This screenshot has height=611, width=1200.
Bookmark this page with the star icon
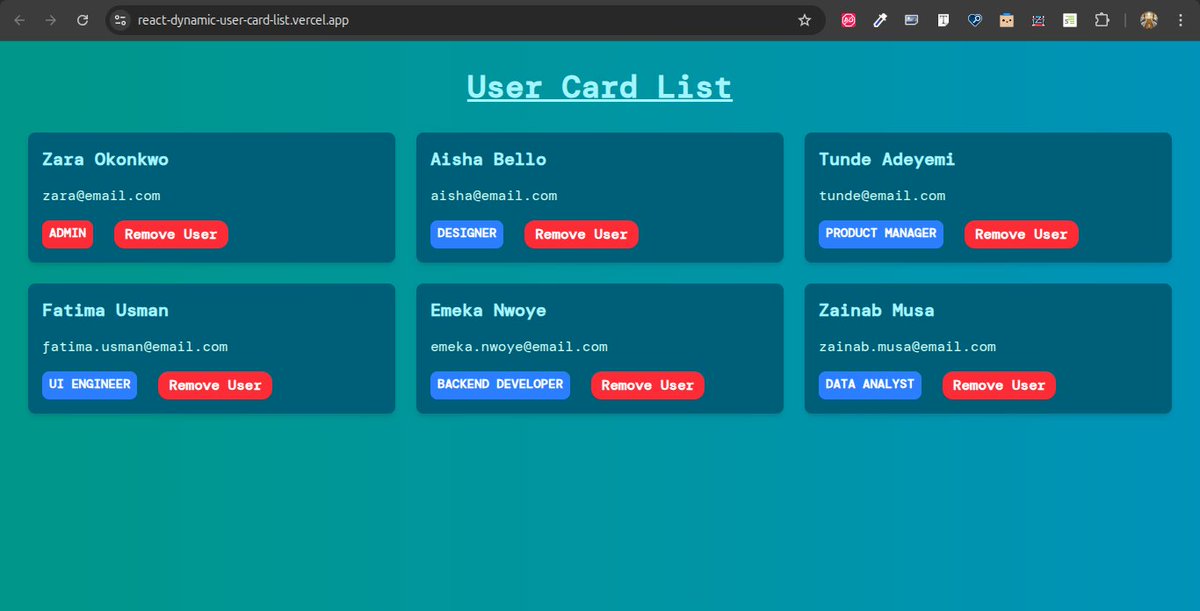pos(804,20)
